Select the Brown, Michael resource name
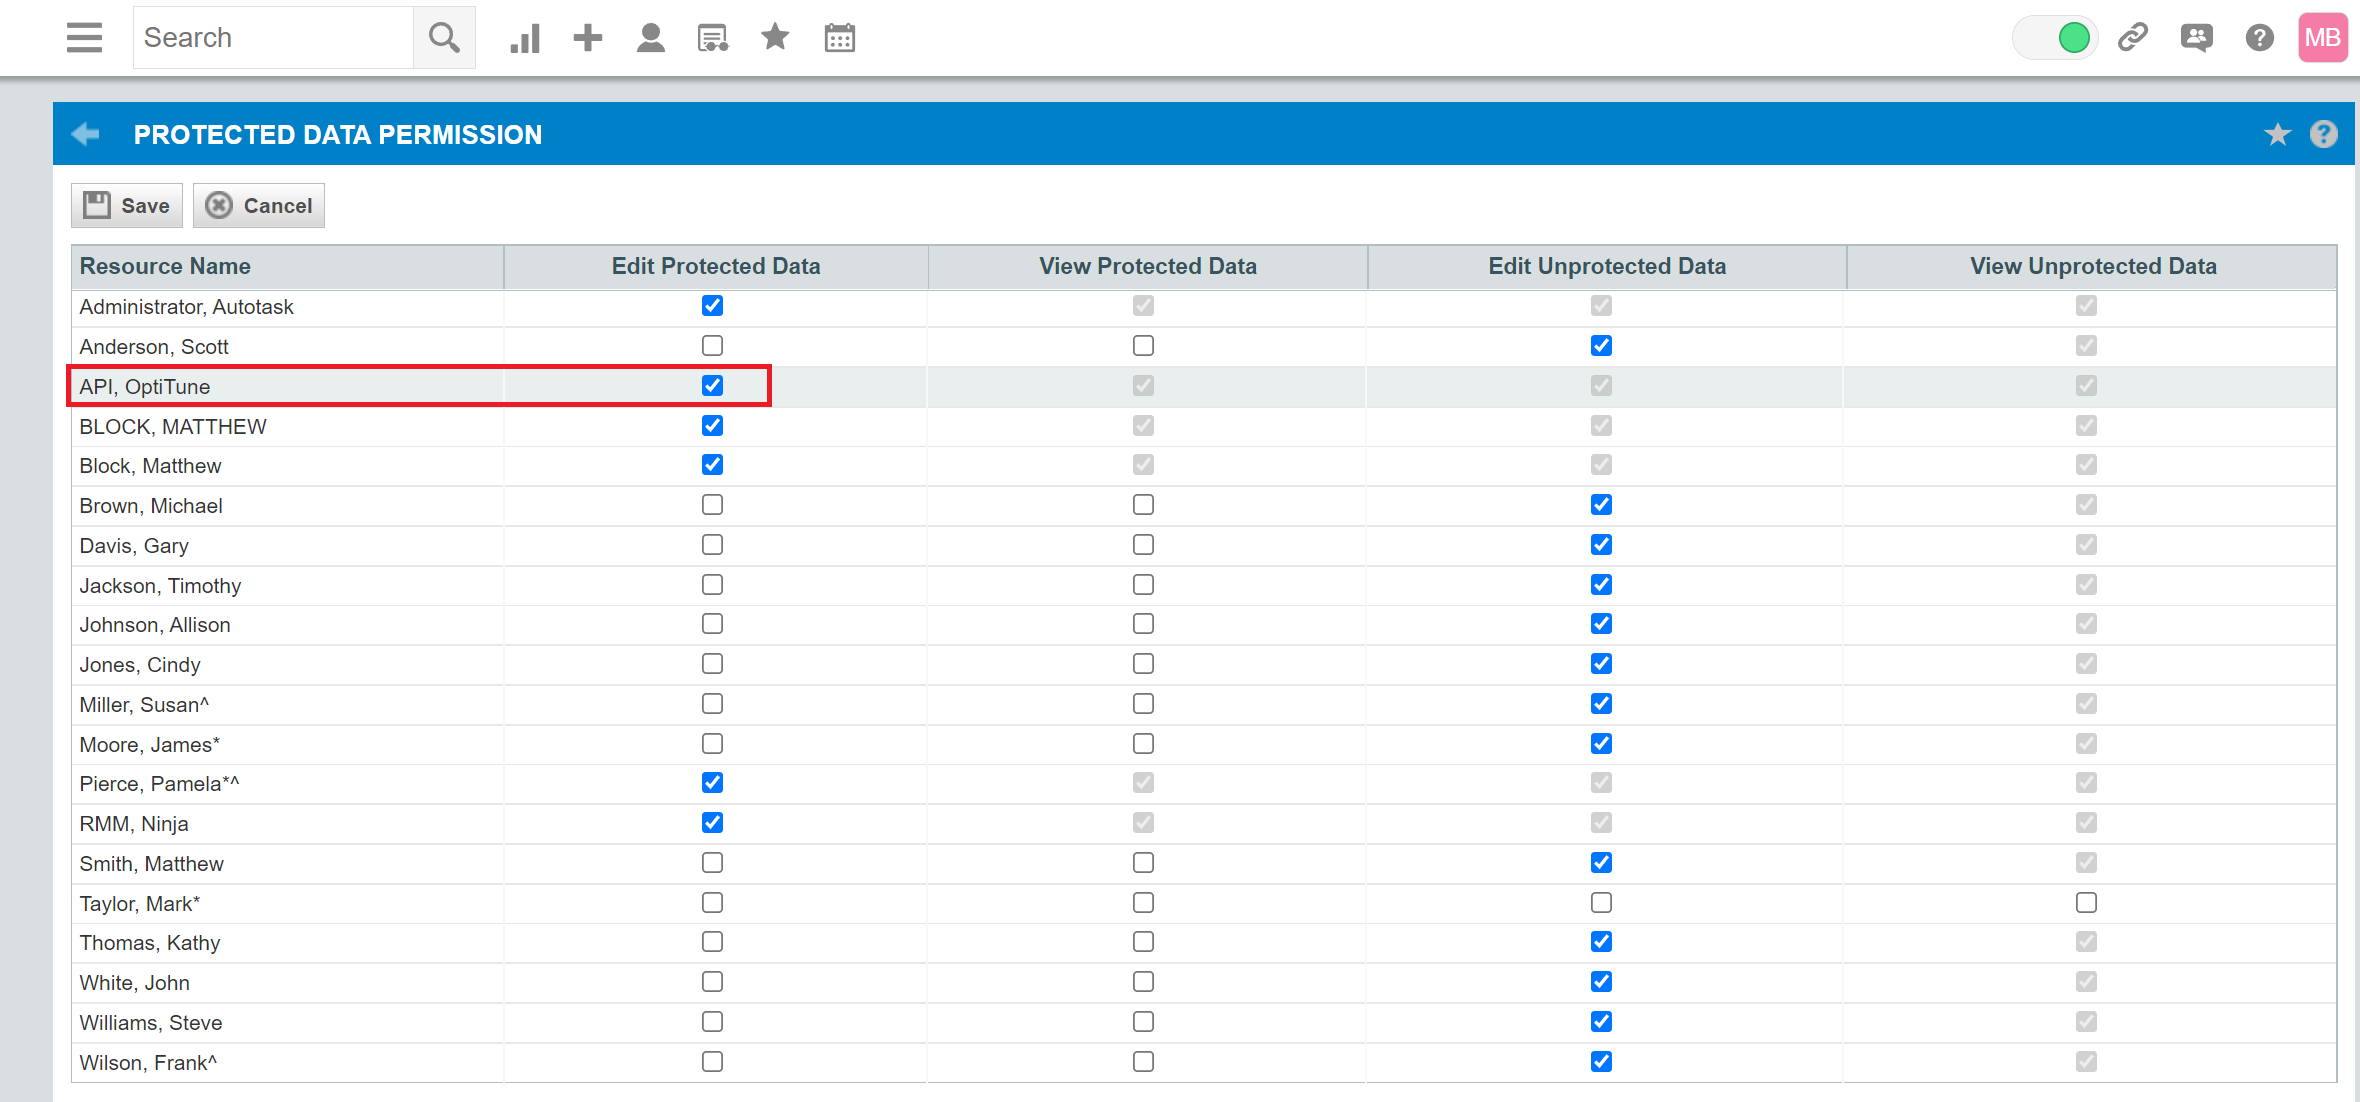 point(151,506)
